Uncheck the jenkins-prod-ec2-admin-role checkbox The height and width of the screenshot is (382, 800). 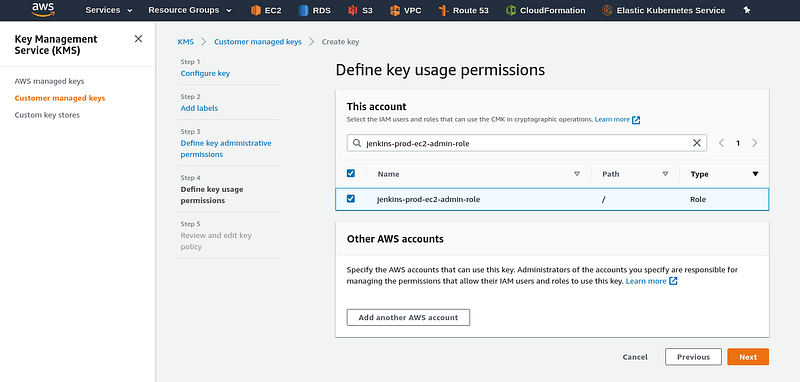351,199
